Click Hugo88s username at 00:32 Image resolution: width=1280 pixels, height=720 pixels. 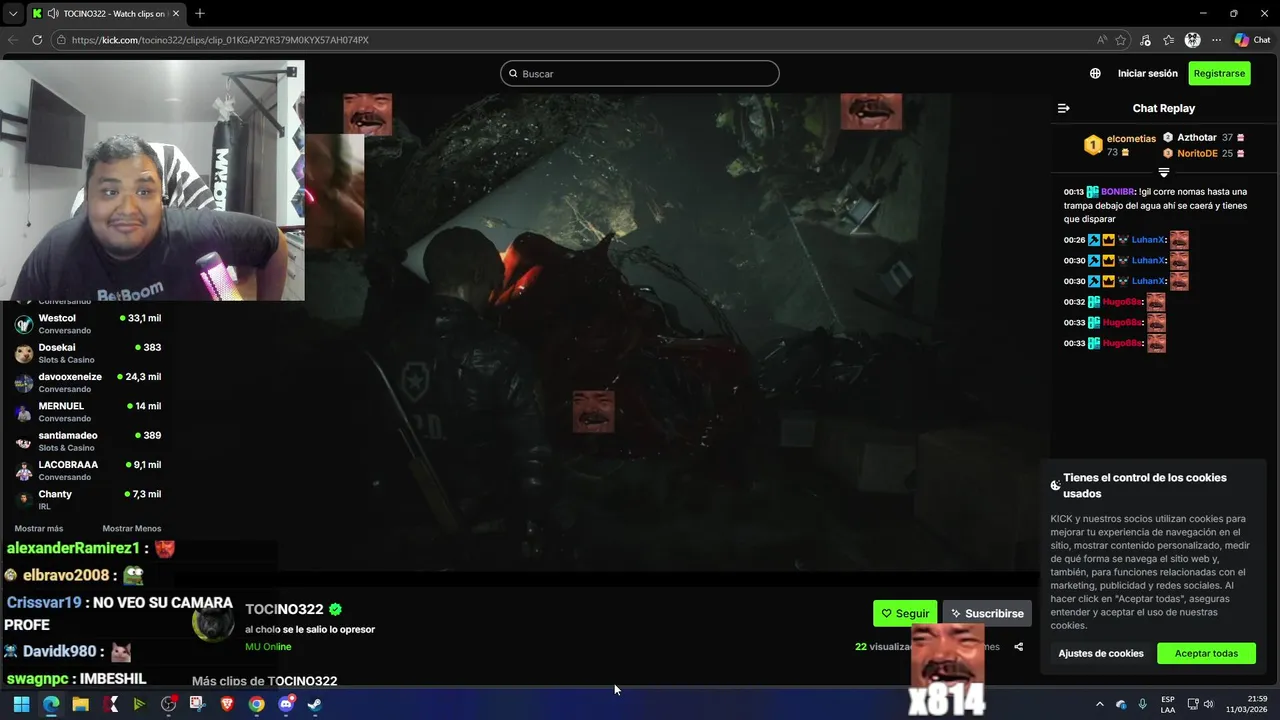[1122, 302]
